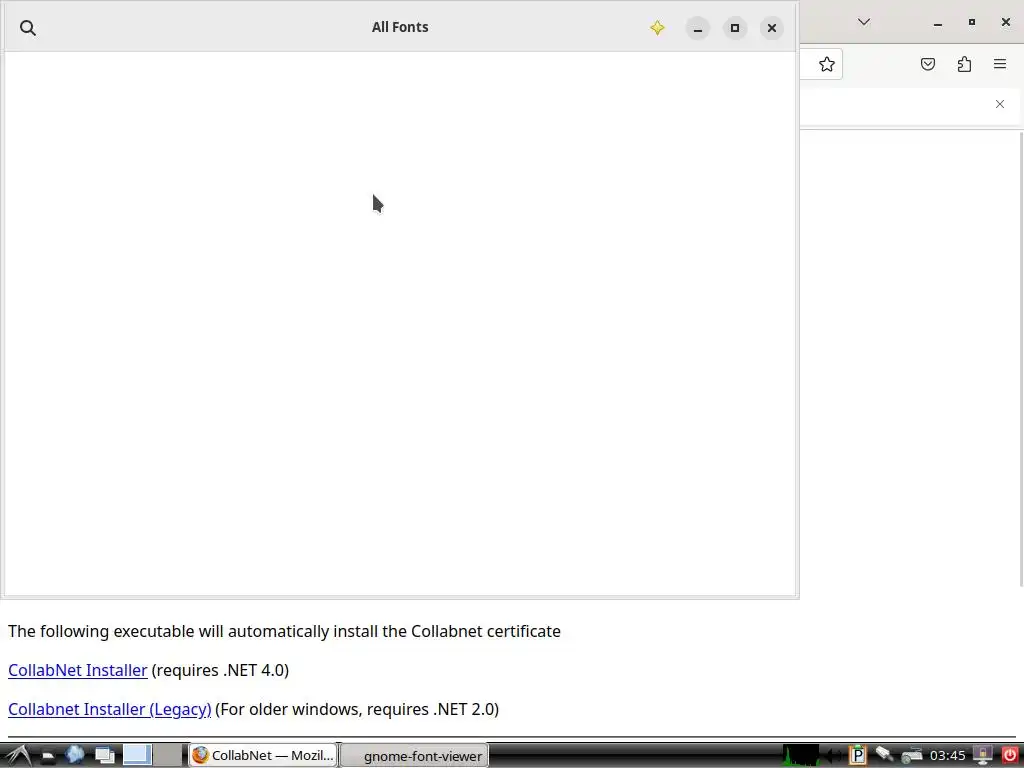Viewport: 1024px width, 768px height.
Task: Click the red power logout icon
Action: click(1010, 756)
